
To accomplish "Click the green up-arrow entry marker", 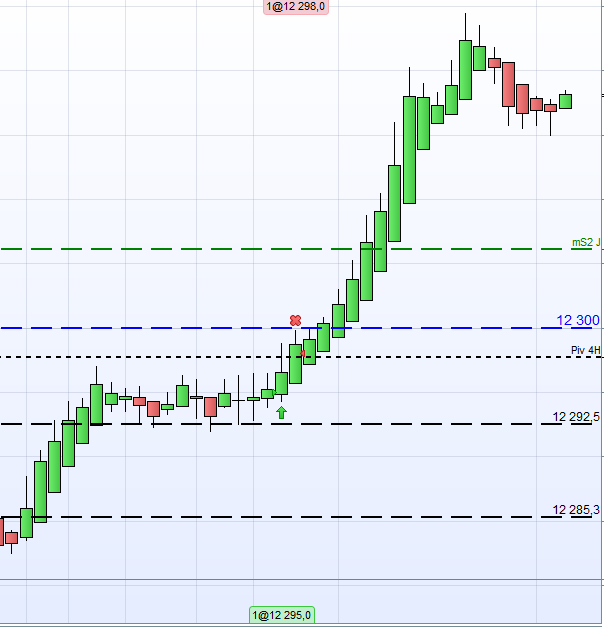I will pos(282,412).
